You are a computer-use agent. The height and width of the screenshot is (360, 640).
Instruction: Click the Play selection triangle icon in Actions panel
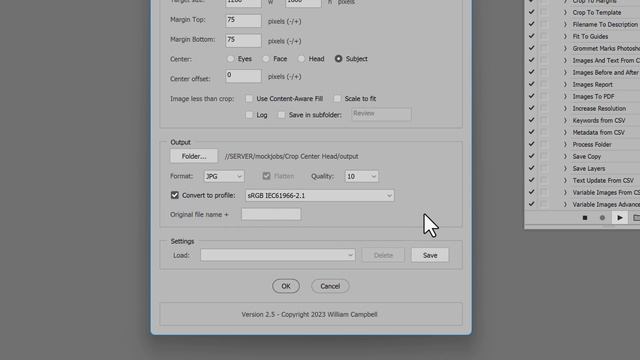point(620,218)
